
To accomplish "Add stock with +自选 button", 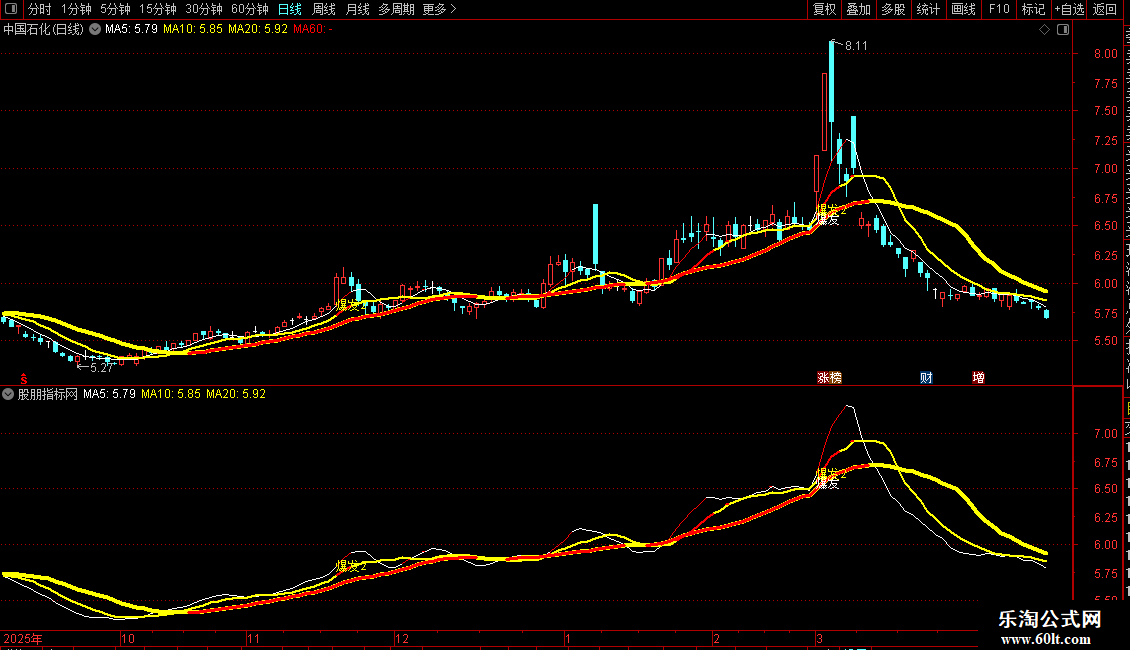I will (1069, 9).
